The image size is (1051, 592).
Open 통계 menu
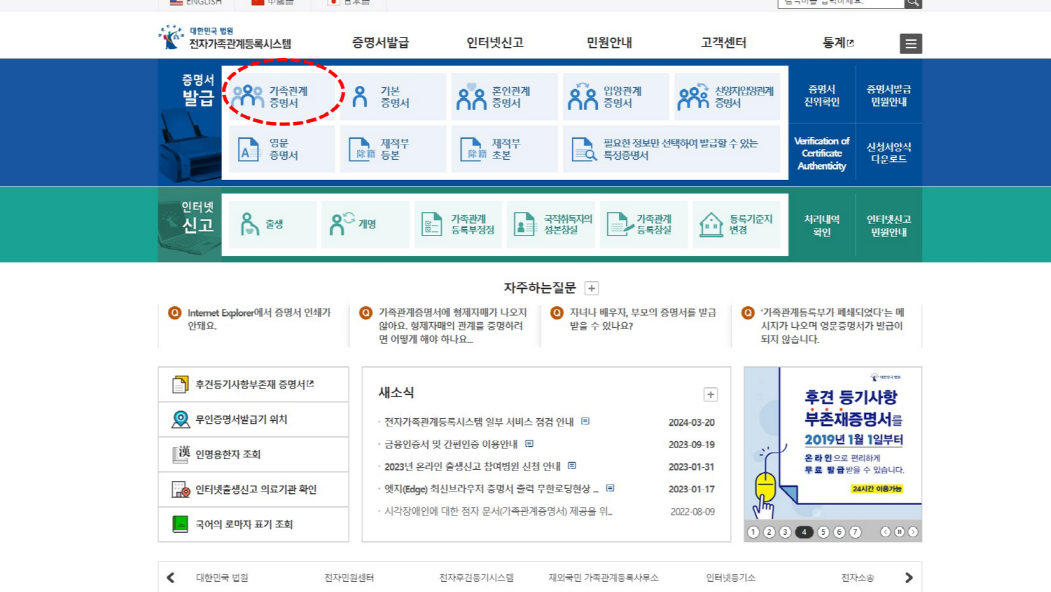(838, 43)
